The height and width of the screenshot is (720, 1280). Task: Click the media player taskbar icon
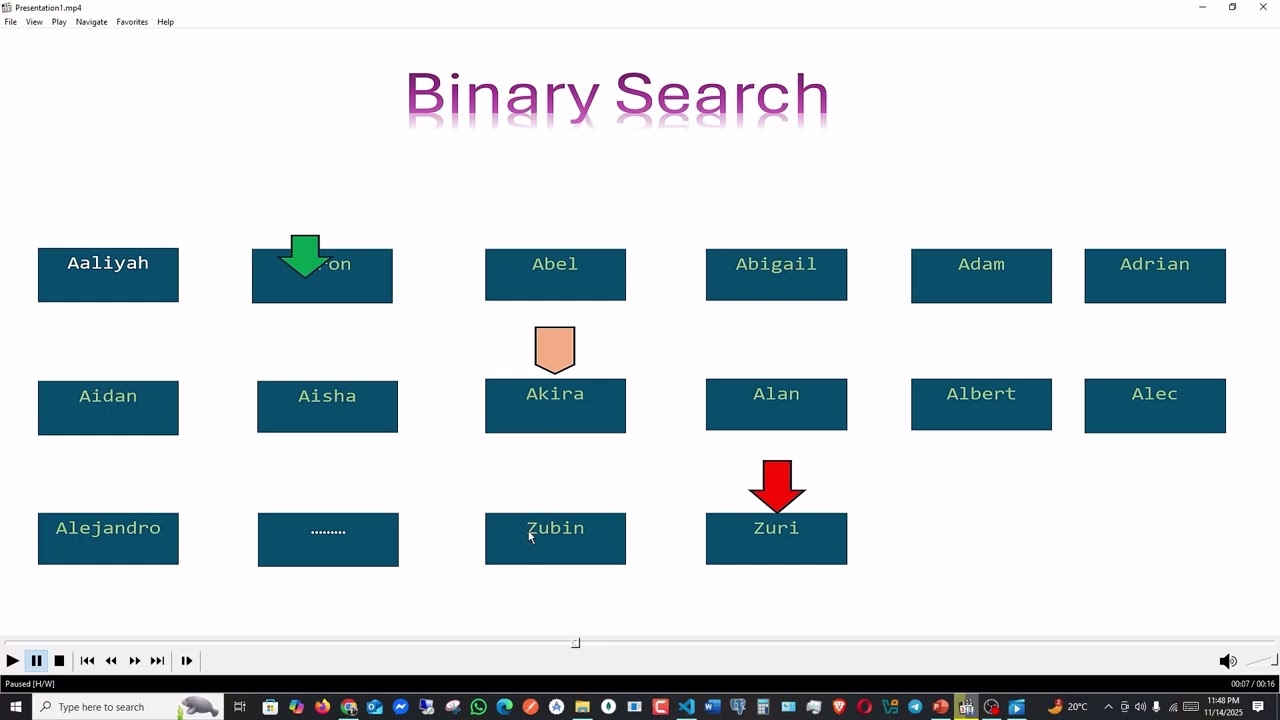click(x=966, y=707)
